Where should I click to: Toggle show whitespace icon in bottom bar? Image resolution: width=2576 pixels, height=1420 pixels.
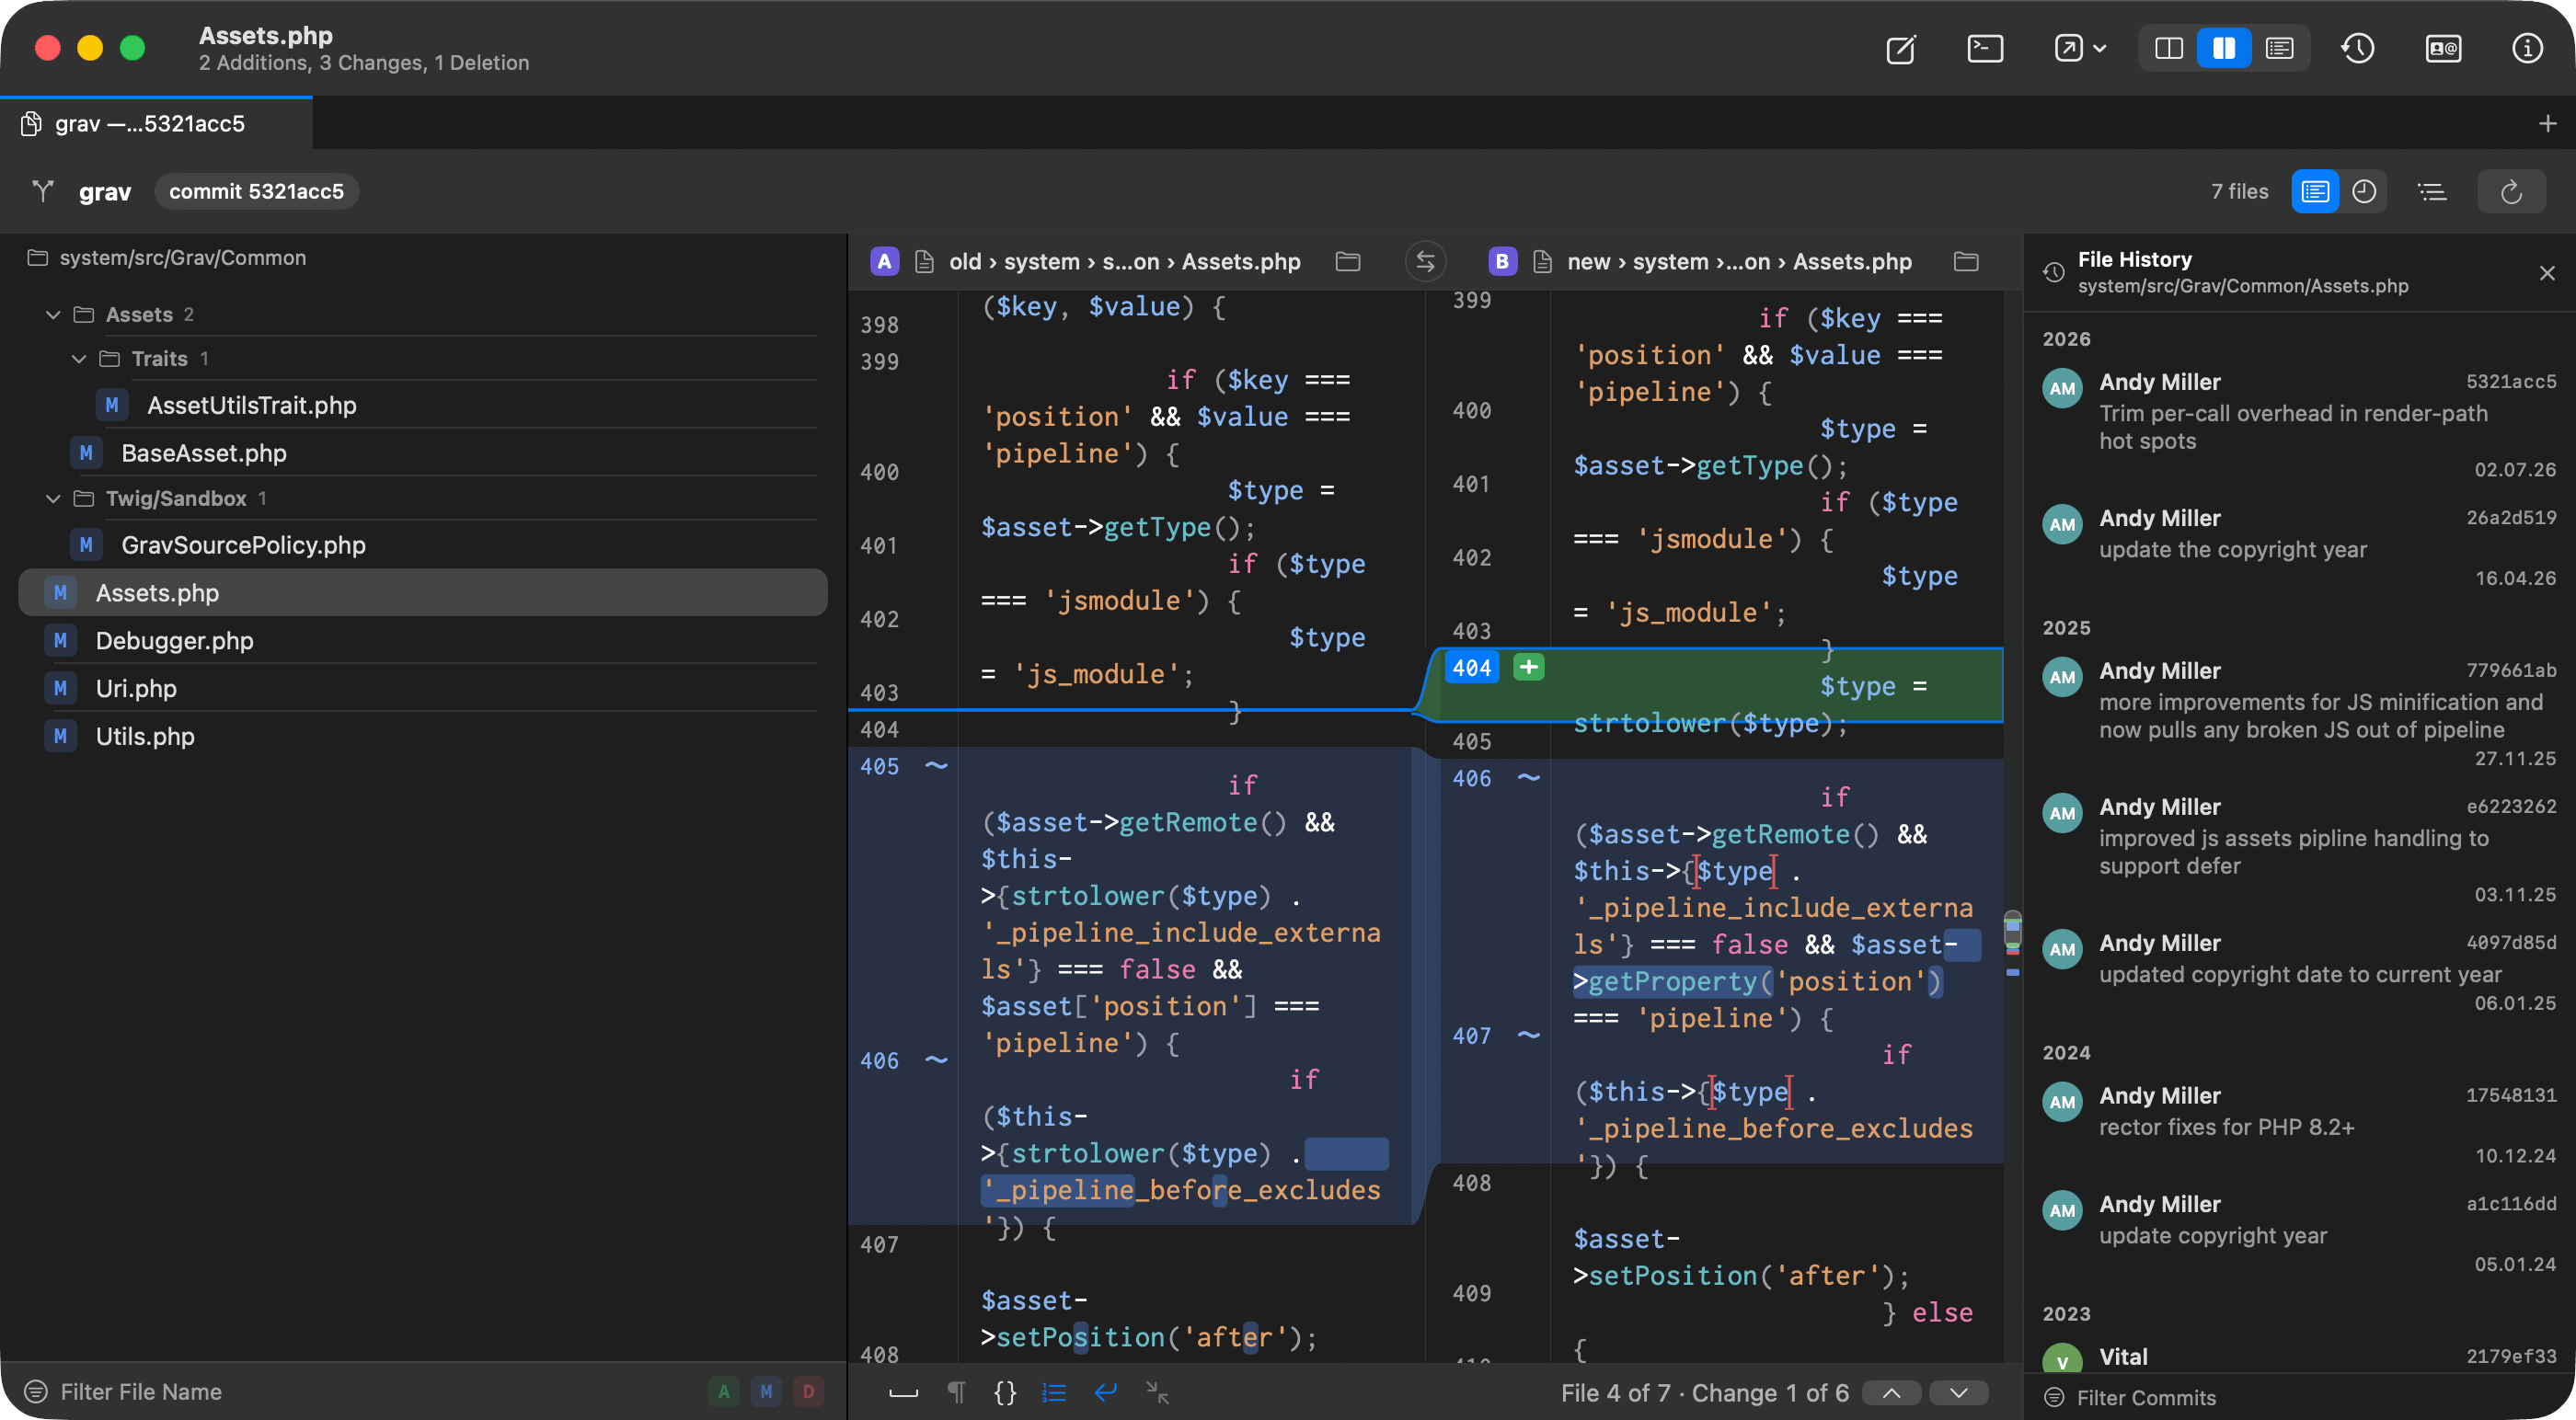coord(903,1392)
